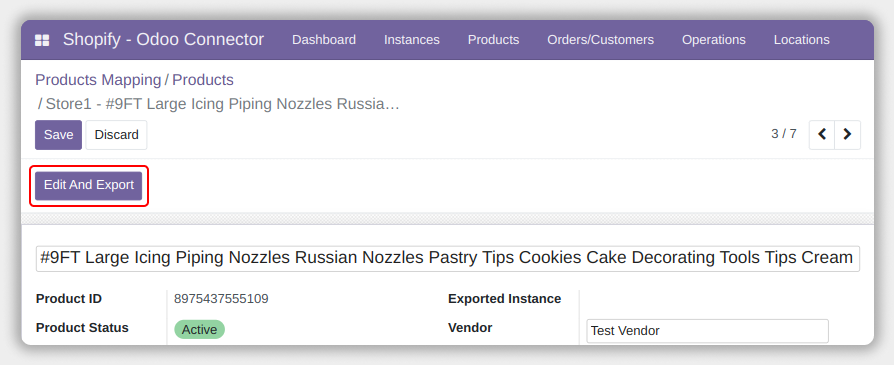This screenshot has height=365, width=894.
Task: Save the product record
Action: point(58,135)
